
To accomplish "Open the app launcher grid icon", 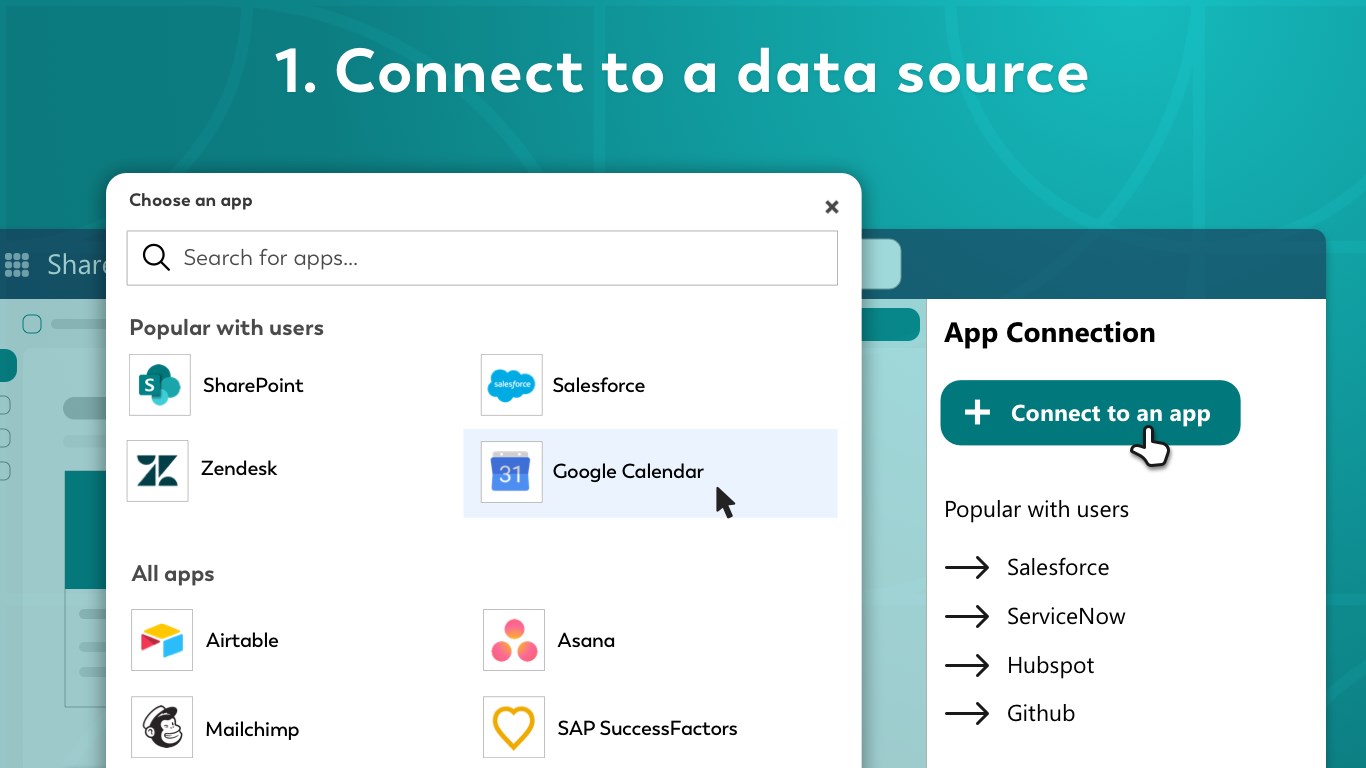I will tap(17, 264).
